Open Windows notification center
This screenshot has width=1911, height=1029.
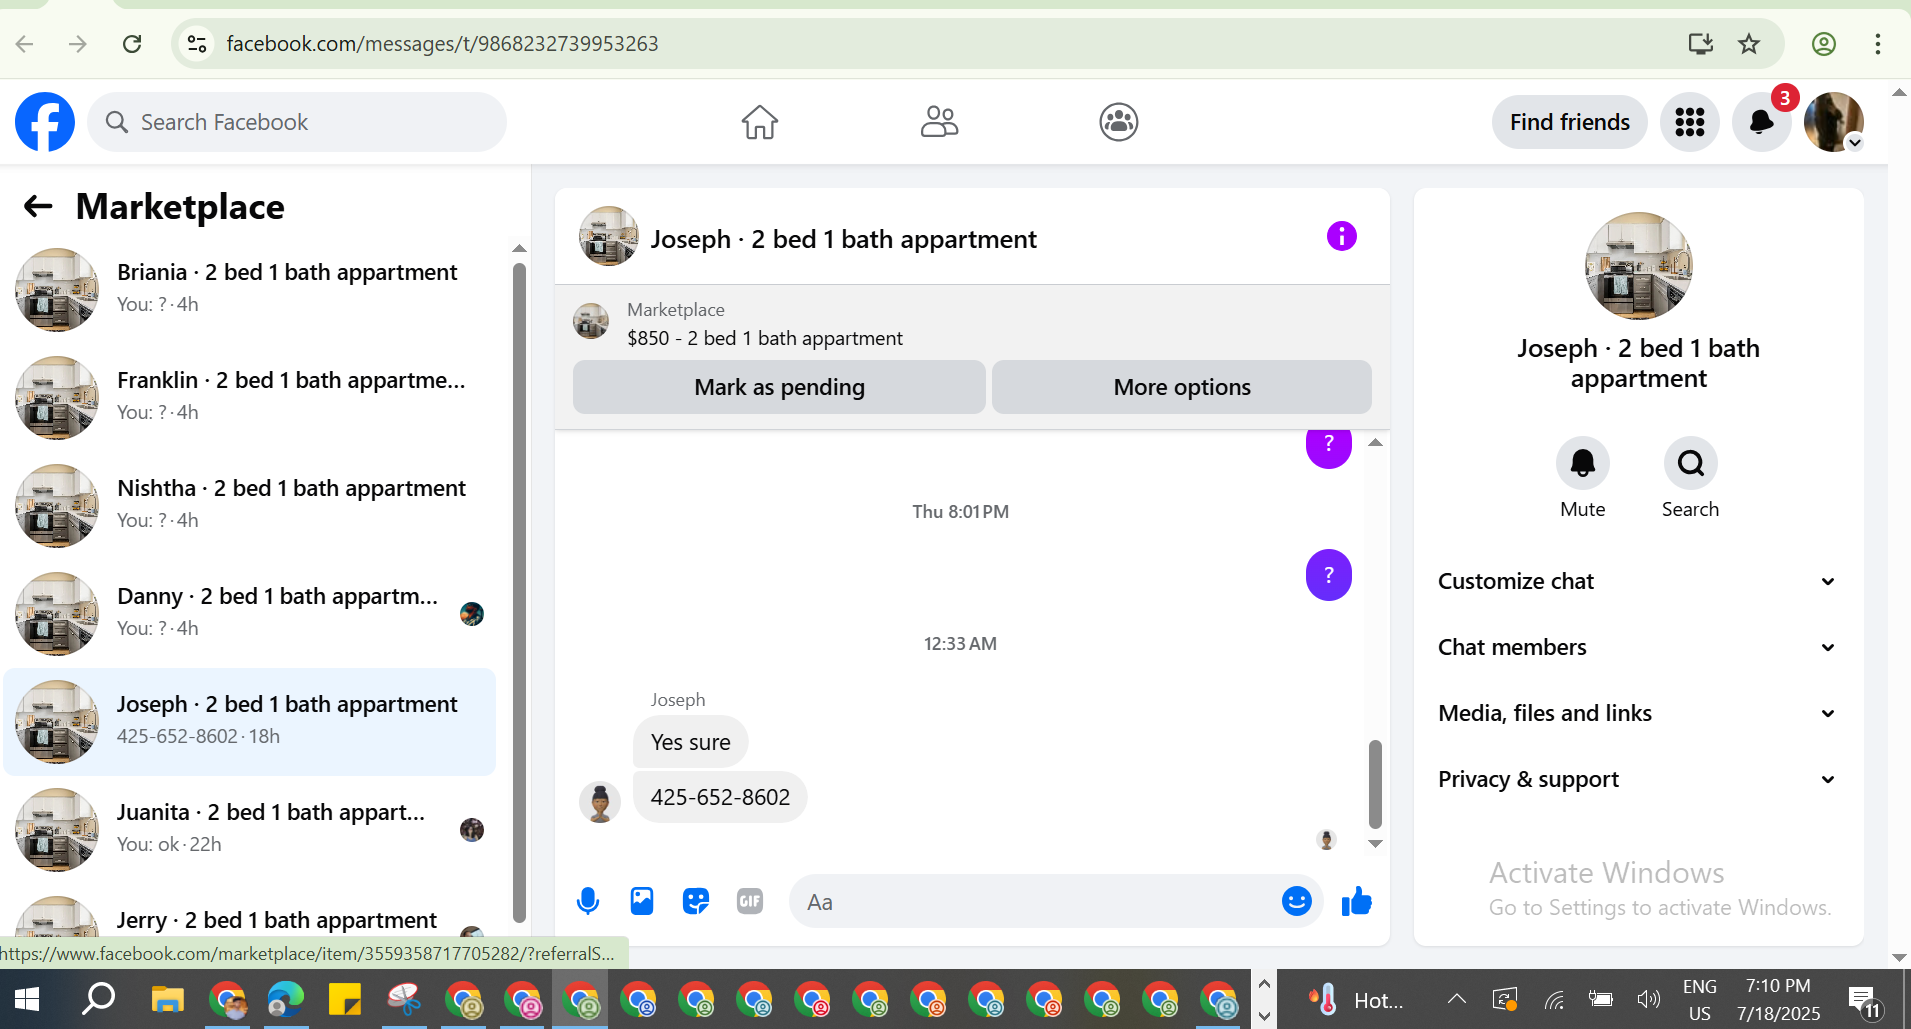[x=1865, y=999]
